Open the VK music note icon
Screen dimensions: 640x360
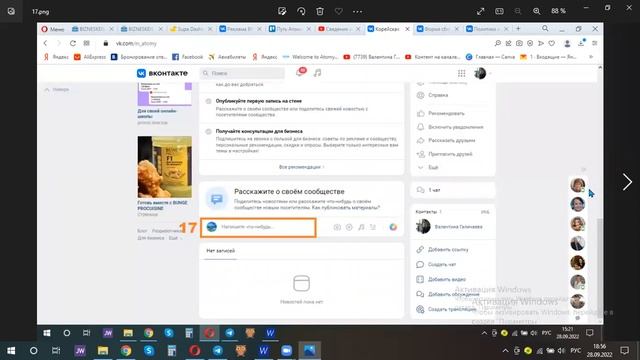pyautogui.click(x=317, y=73)
